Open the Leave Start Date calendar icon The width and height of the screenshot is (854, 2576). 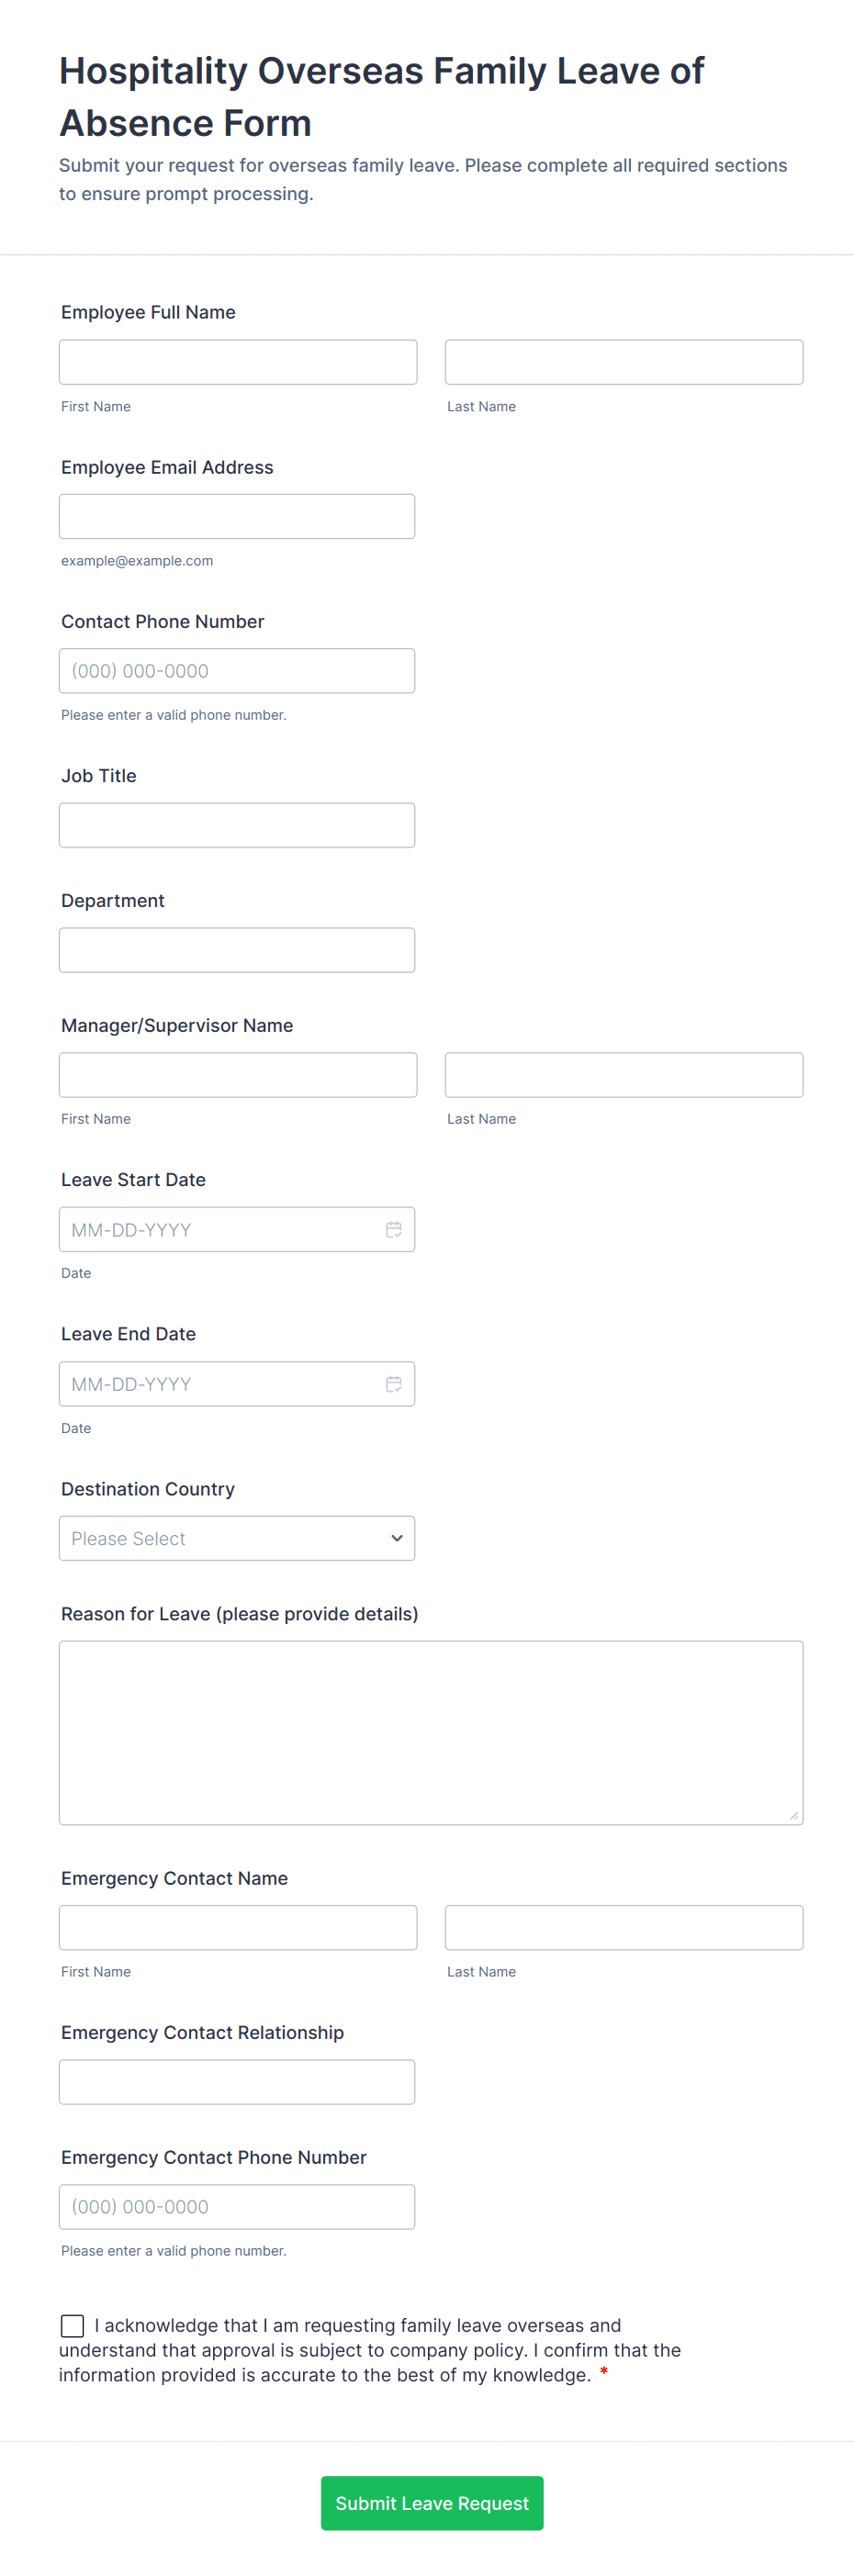coord(393,1229)
